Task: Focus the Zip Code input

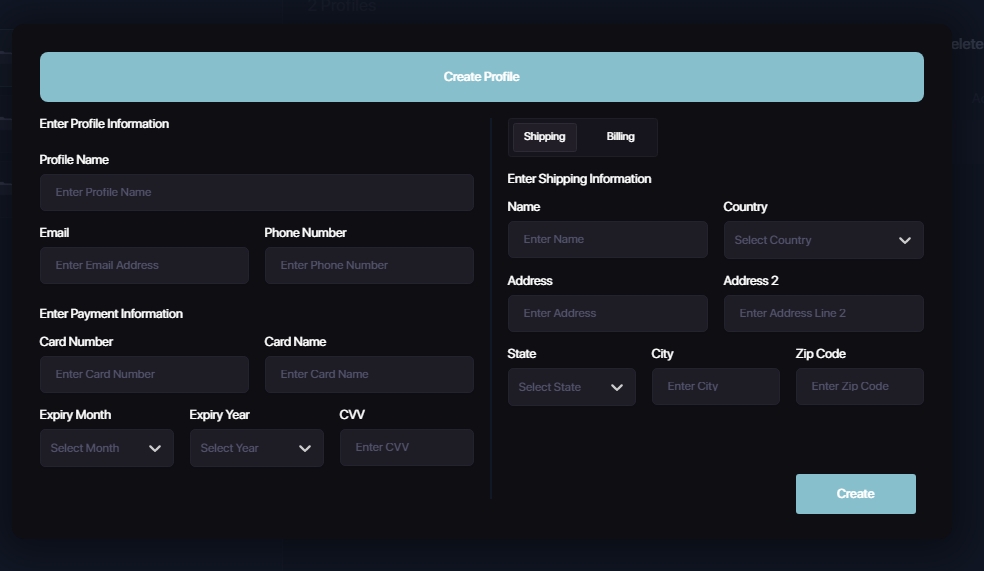Action: 859,386
